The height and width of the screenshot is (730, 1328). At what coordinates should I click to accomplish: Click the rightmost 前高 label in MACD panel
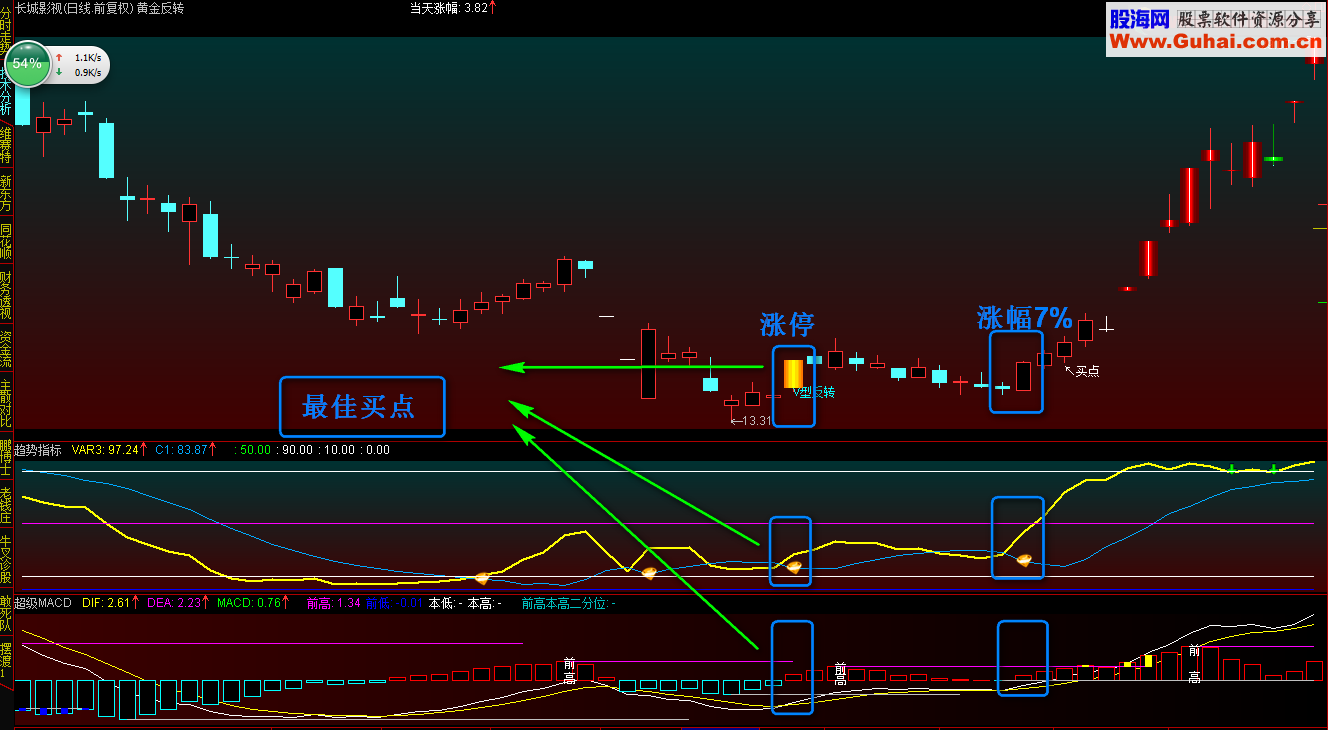[1194, 664]
